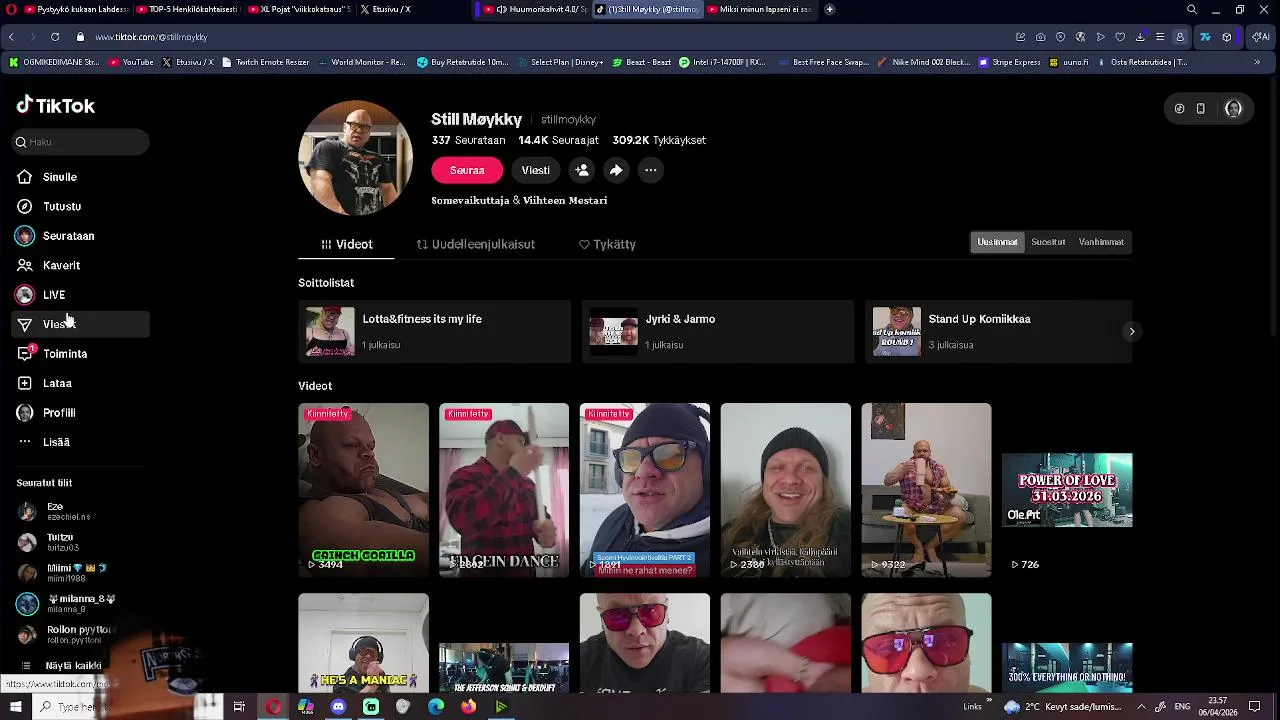1280x720 pixels.
Task: Click the 7TV extension icon
Action: click(1205, 37)
